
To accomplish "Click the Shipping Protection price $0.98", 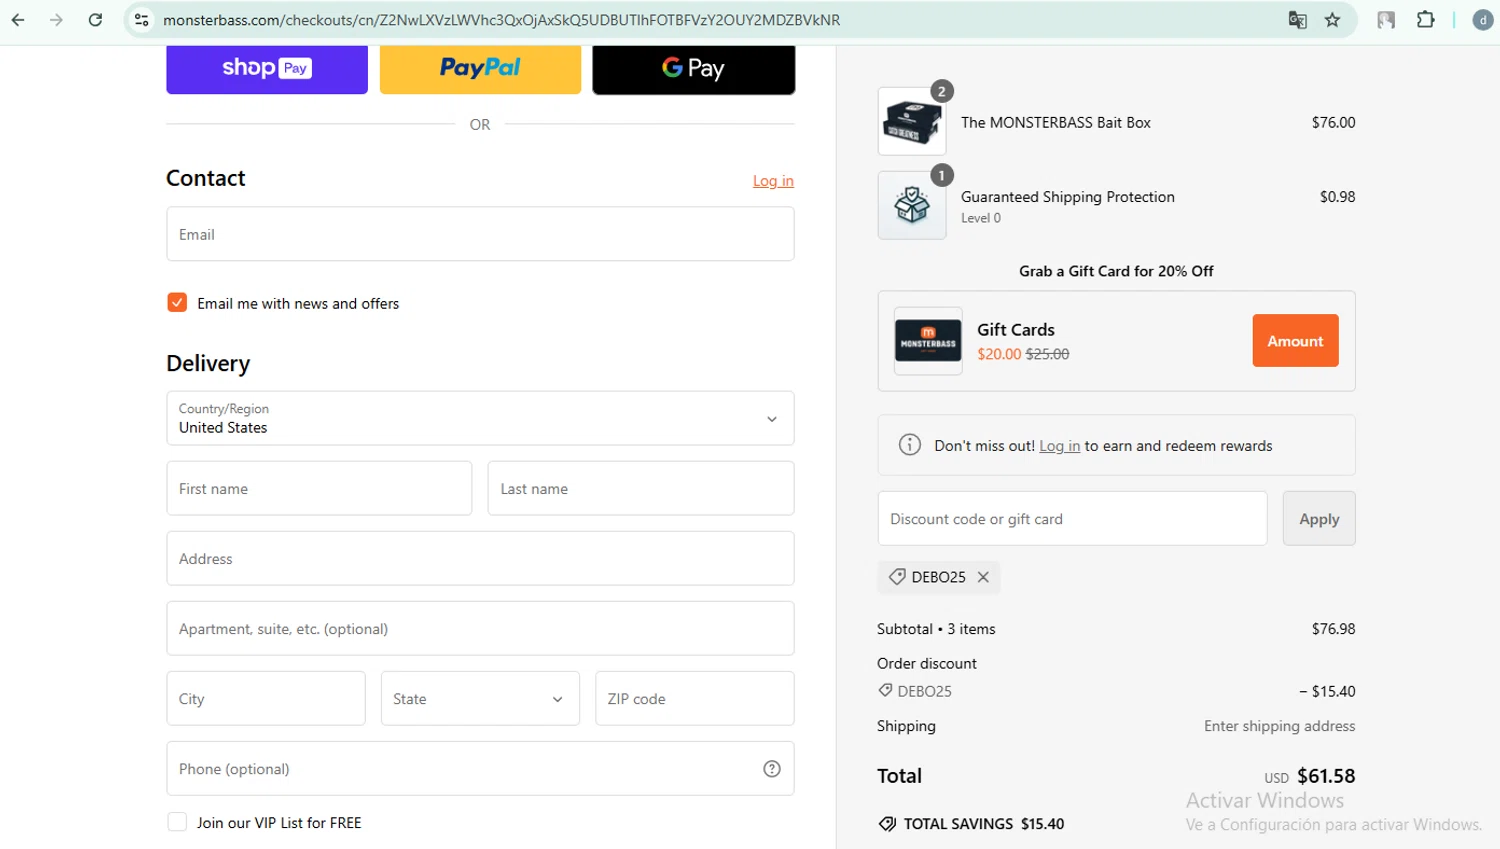I will [x=1337, y=197].
